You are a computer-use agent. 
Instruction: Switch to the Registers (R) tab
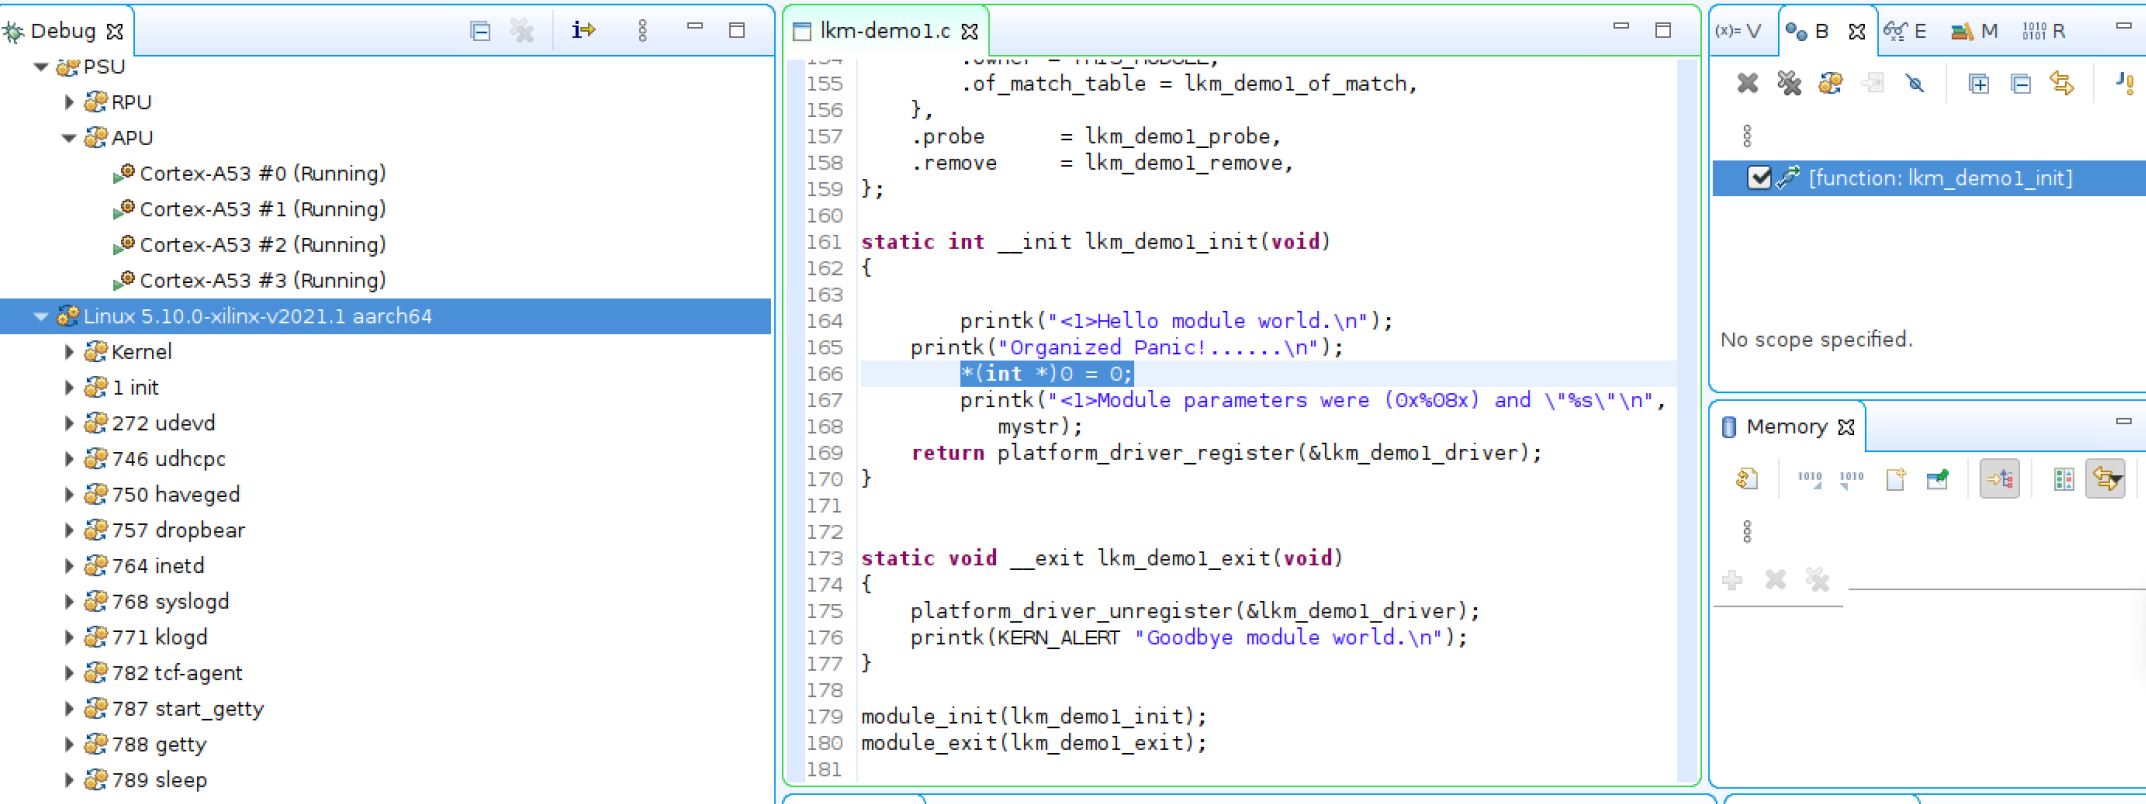2045,31
